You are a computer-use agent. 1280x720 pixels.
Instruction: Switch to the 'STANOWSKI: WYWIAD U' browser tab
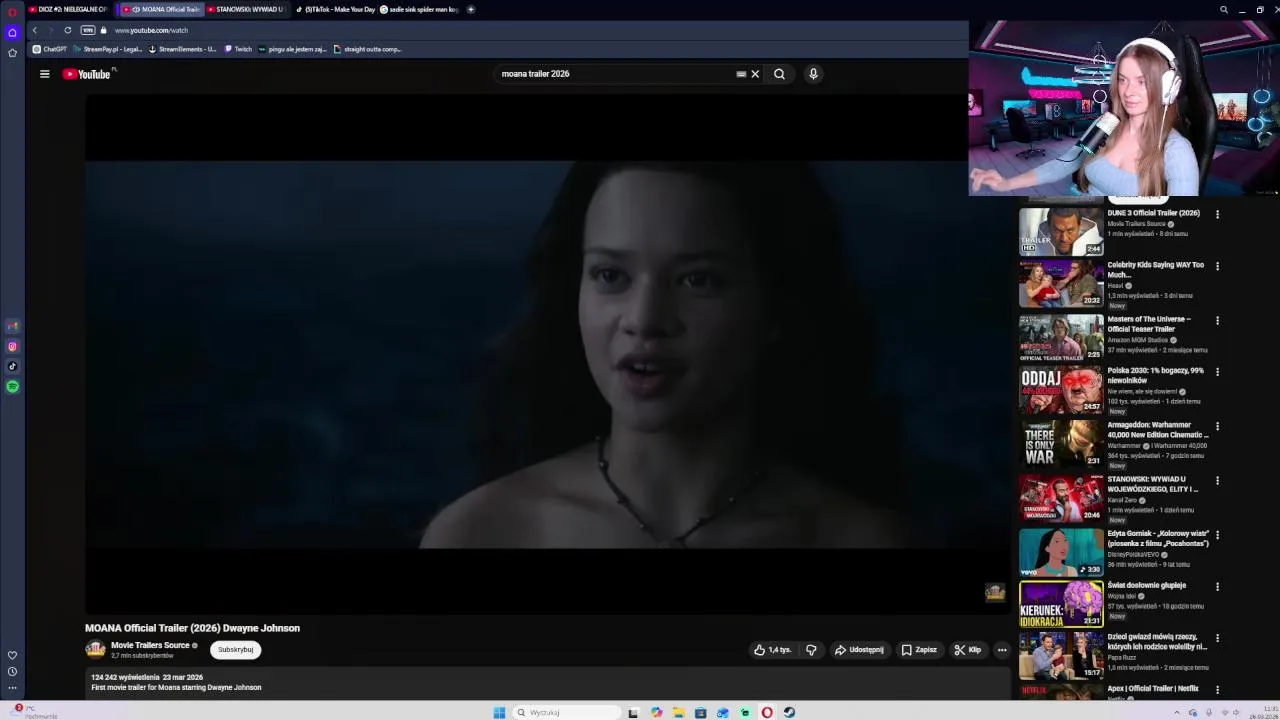pos(245,9)
